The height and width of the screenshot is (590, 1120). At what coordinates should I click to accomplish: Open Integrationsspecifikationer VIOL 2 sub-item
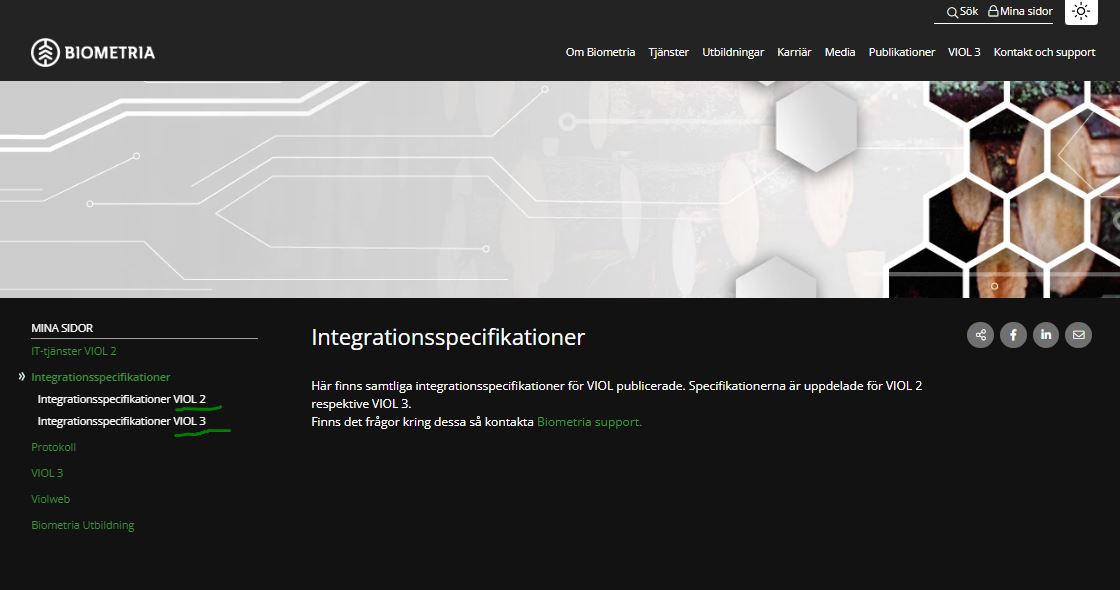pyautogui.click(x=121, y=399)
